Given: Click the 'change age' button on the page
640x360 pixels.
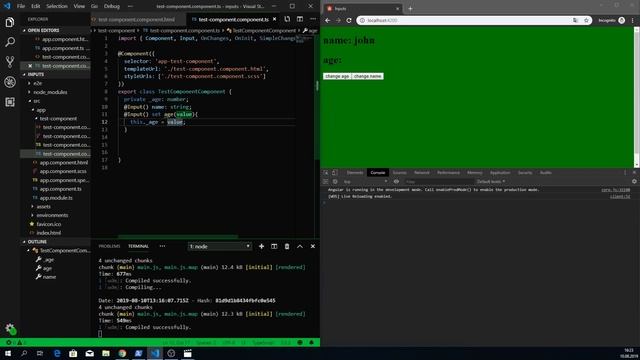Looking at the screenshot, I should click(337, 76).
